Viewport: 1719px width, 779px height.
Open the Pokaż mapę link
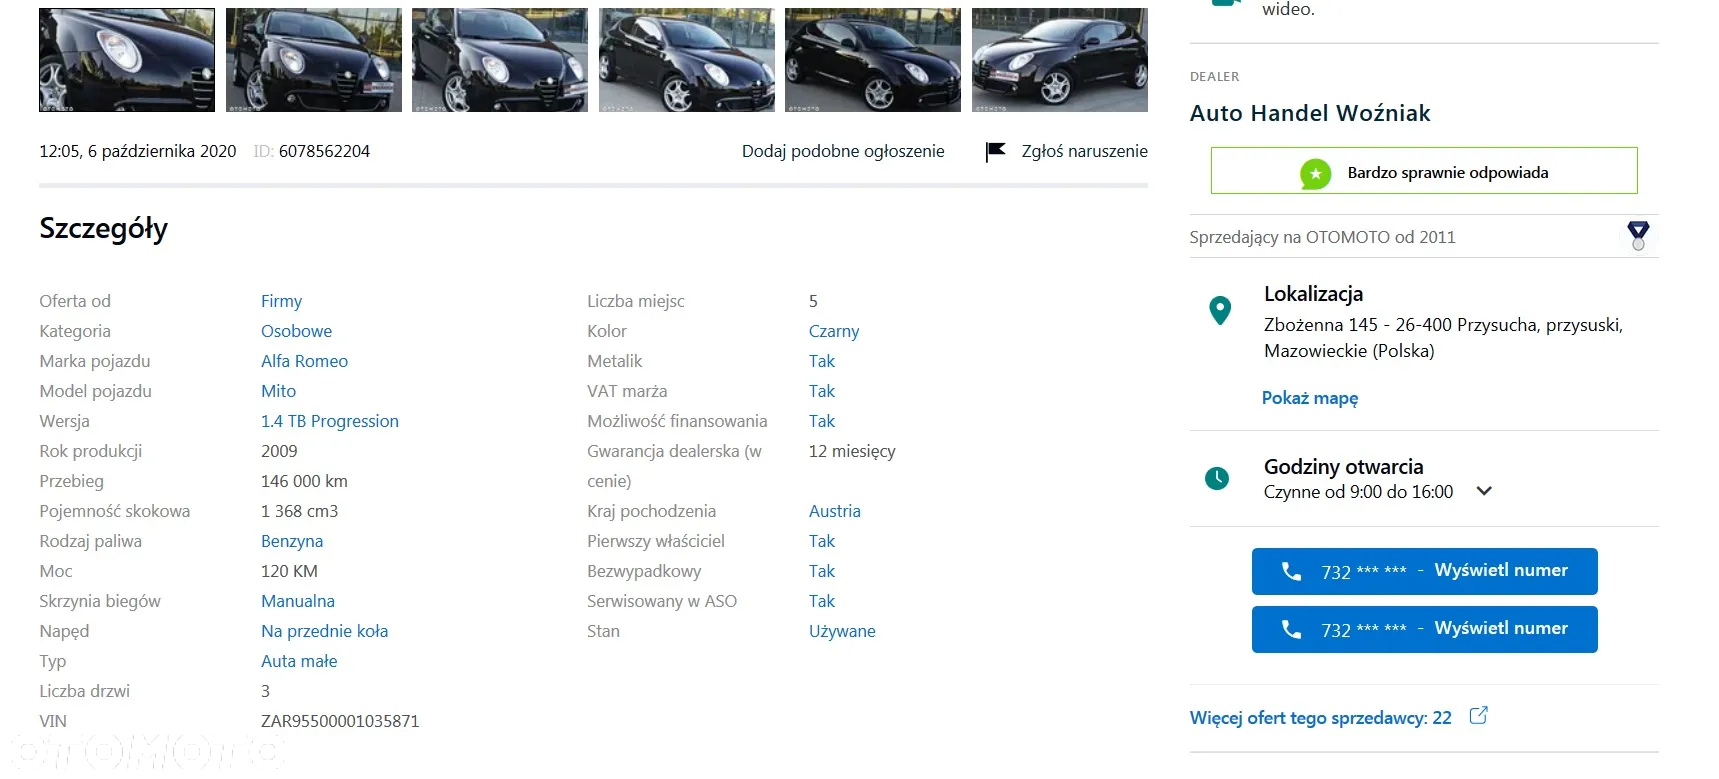[x=1310, y=398]
